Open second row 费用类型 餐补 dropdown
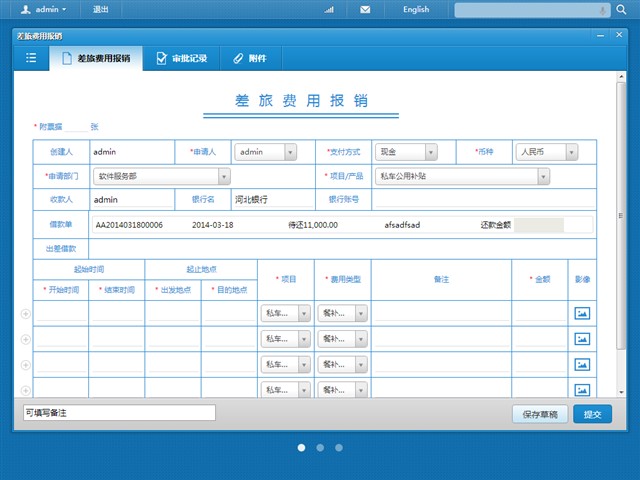The image size is (640, 480). tap(342, 339)
